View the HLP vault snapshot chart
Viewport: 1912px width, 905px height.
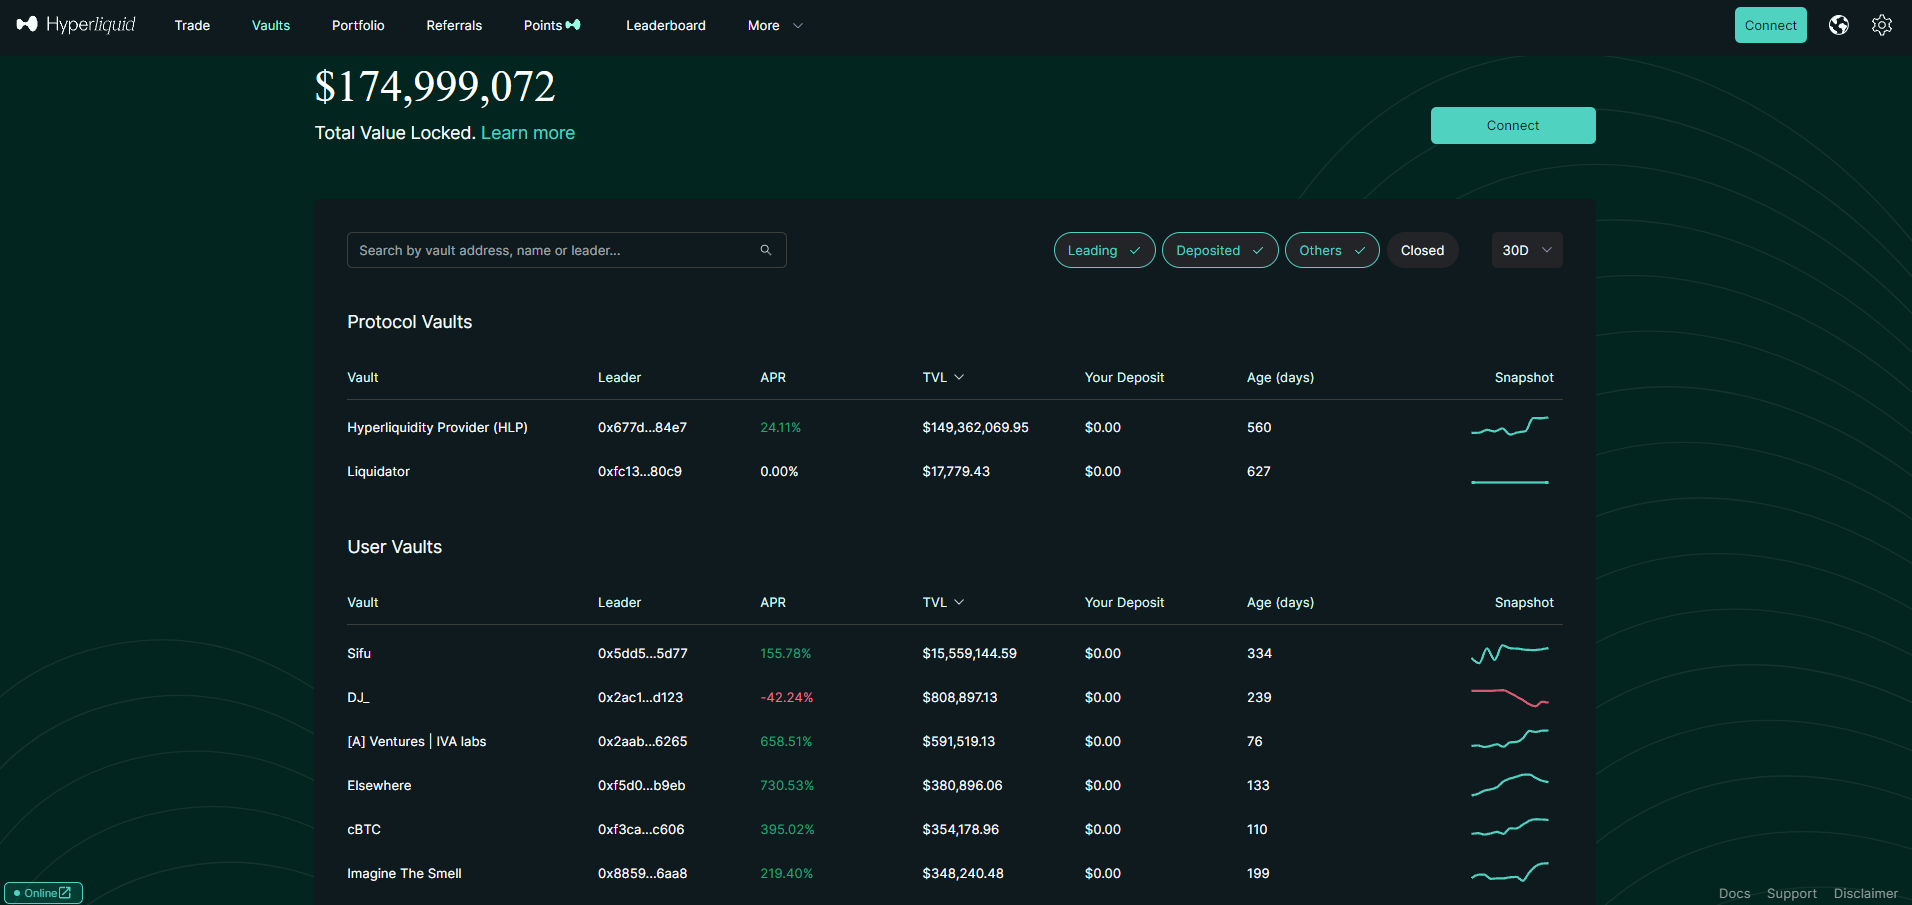[1510, 427]
